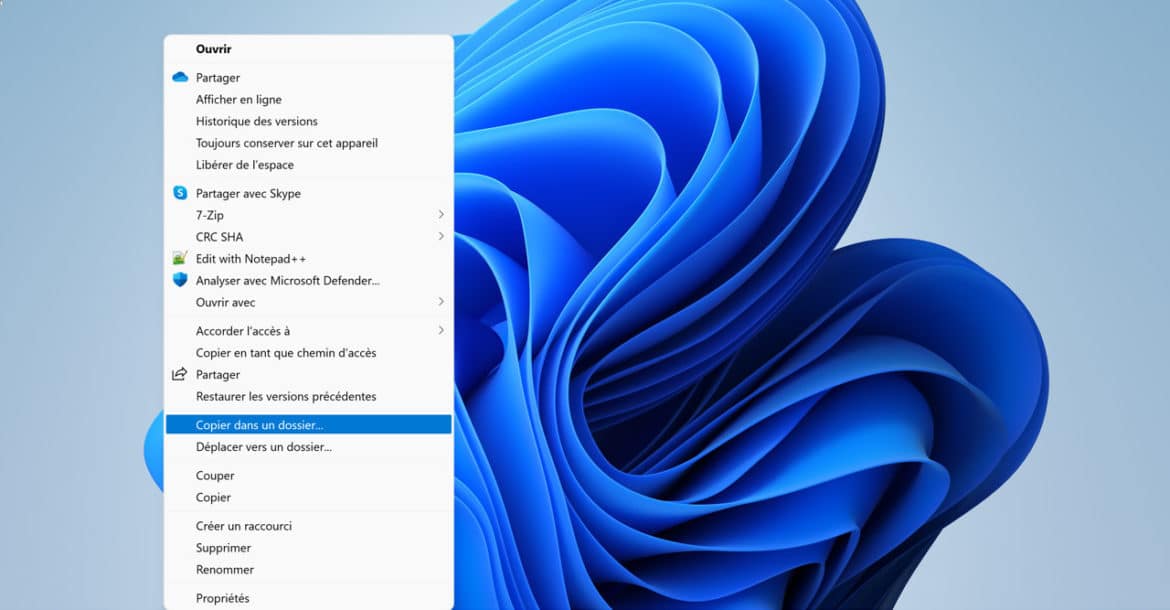Viewport: 1170px width, 610px height.
Task: Click Créer un raccourci
Action: [x=243, y=526]
